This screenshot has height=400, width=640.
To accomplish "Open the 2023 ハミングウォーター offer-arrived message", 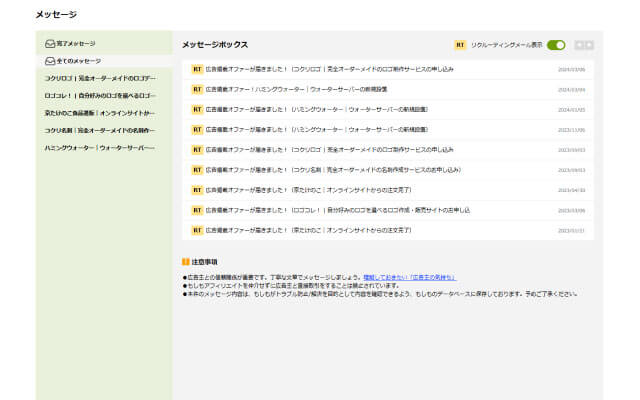I will [388, 130].
